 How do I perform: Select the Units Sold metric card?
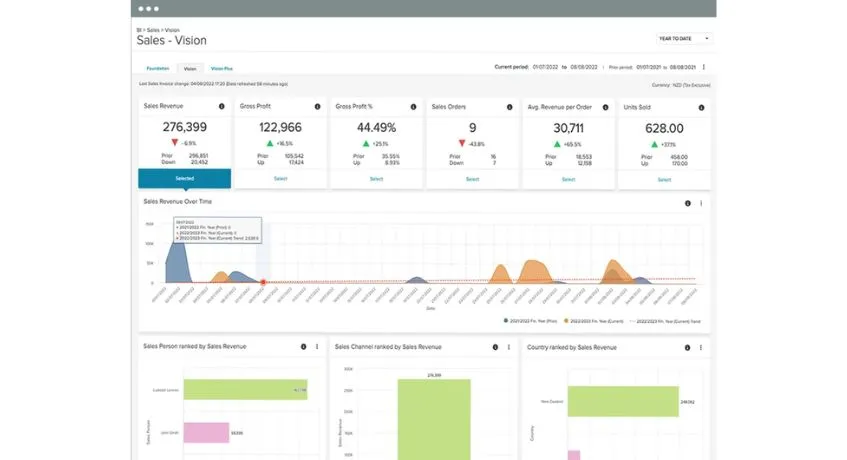(664, 180)
